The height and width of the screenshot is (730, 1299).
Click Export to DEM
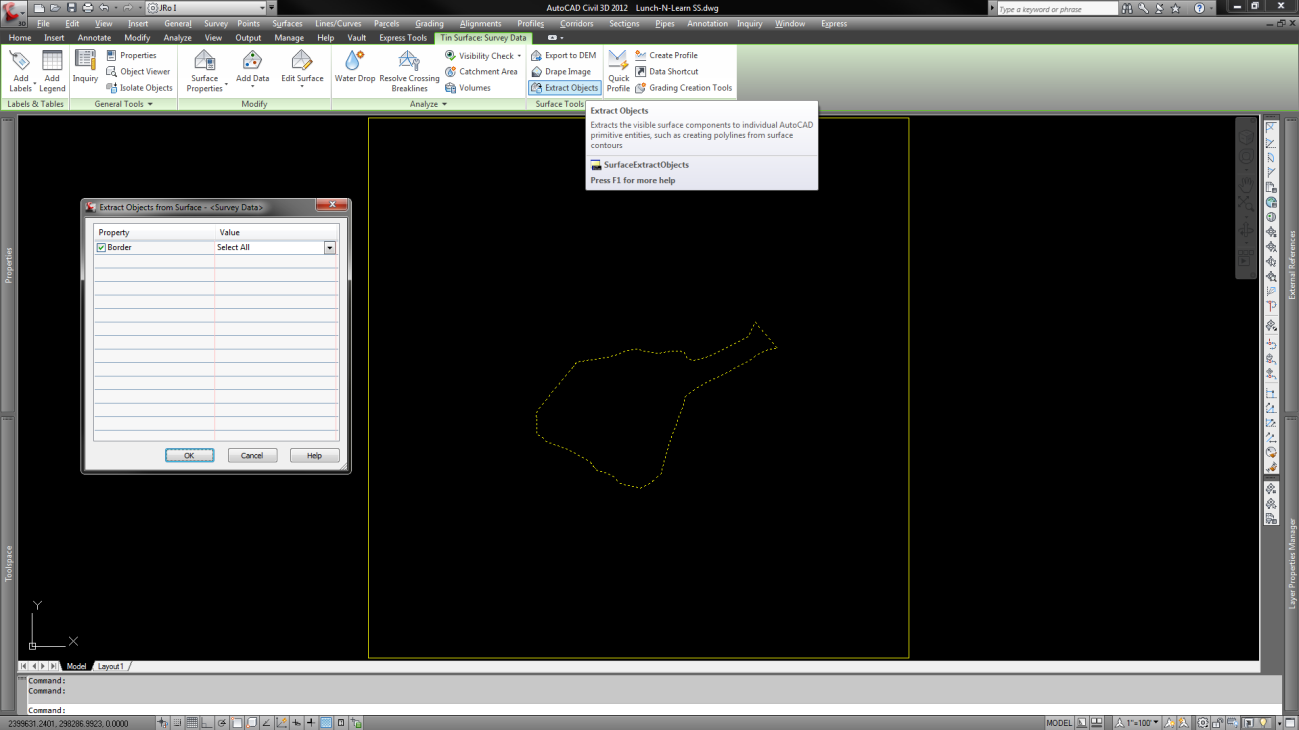(x=563, y=55)
